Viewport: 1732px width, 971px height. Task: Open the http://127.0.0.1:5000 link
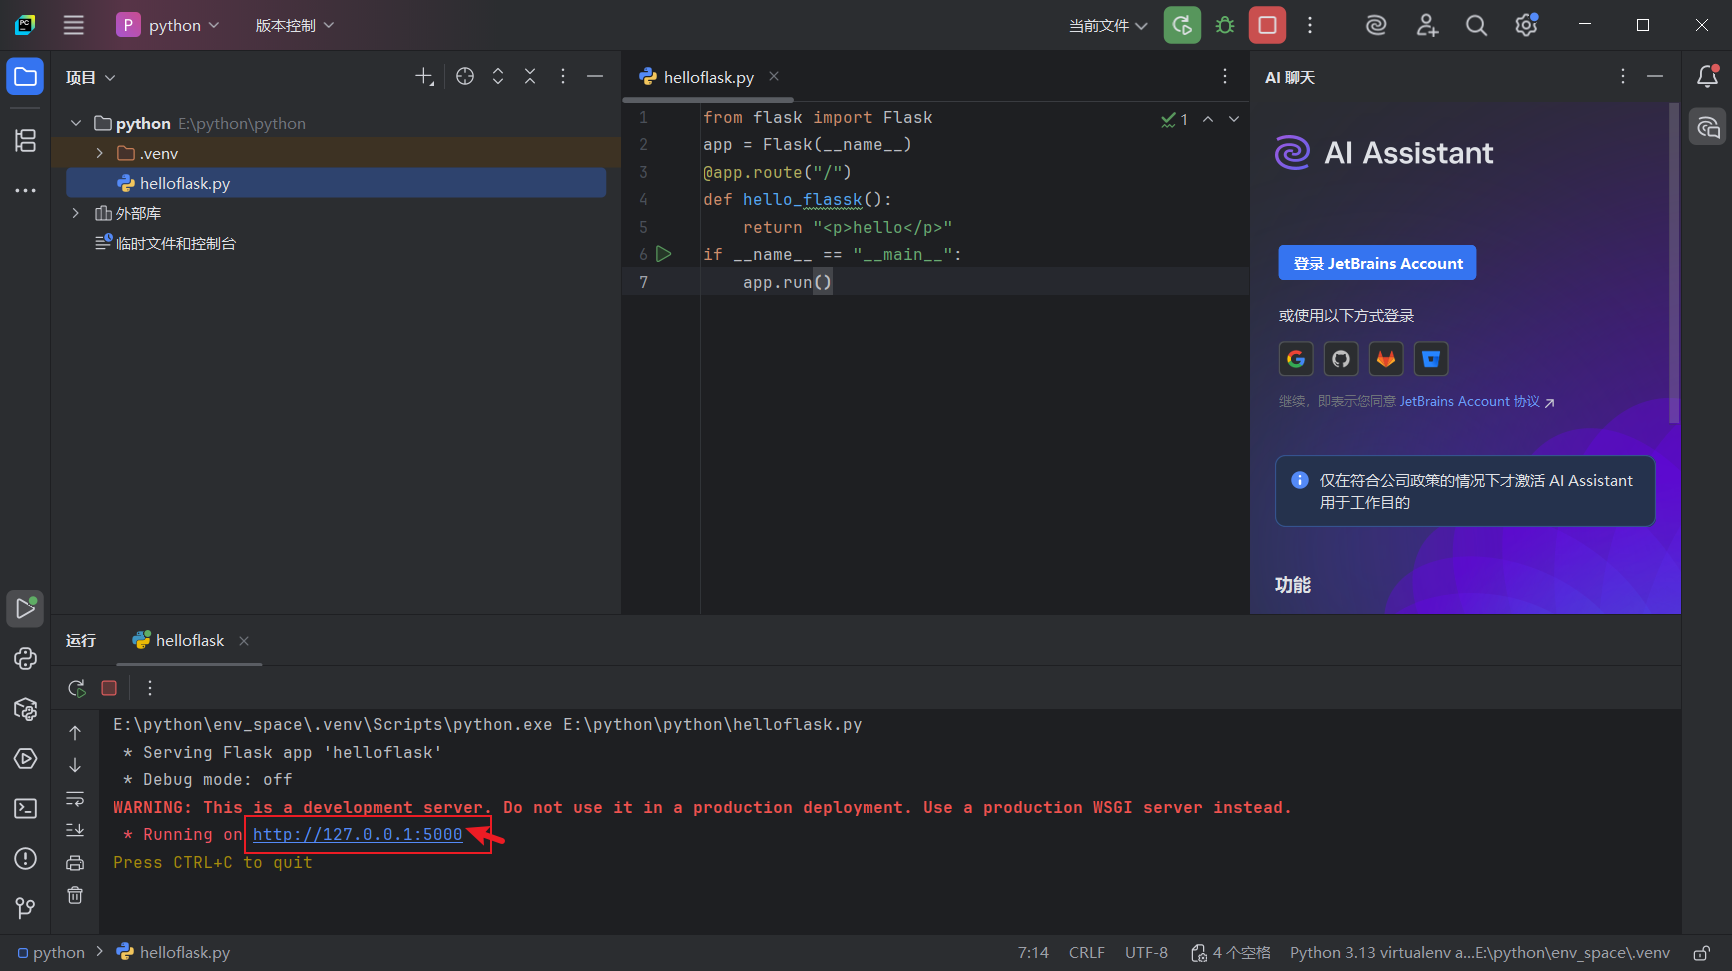357,834
